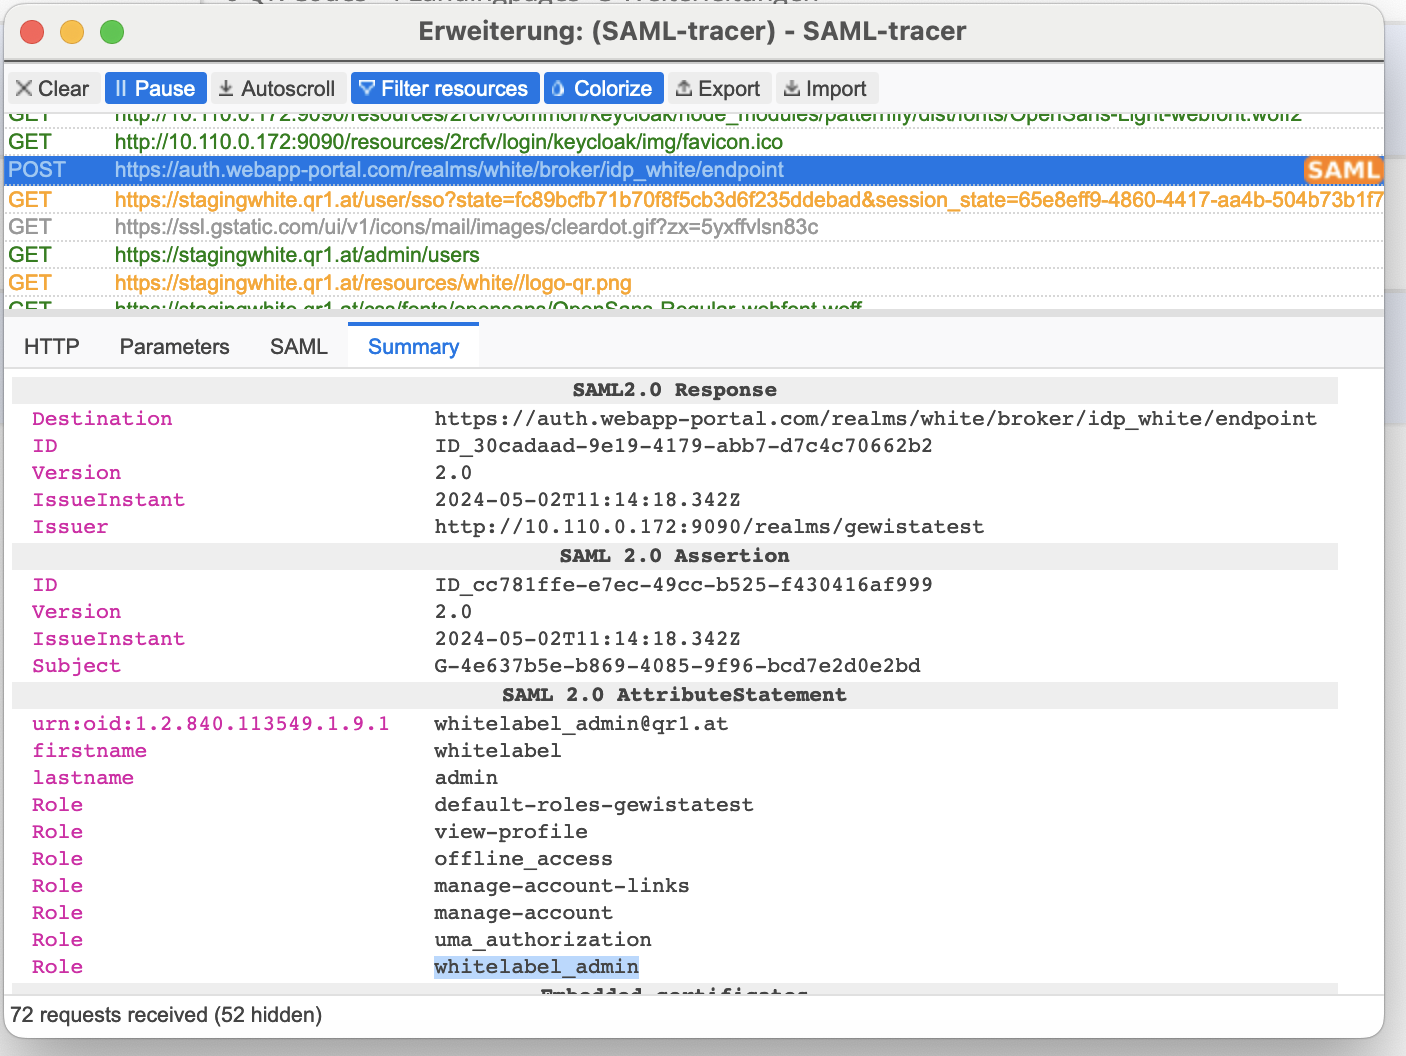
Task: Open the Summary tab
Action: pyautogui.click(x=413, y=346)
